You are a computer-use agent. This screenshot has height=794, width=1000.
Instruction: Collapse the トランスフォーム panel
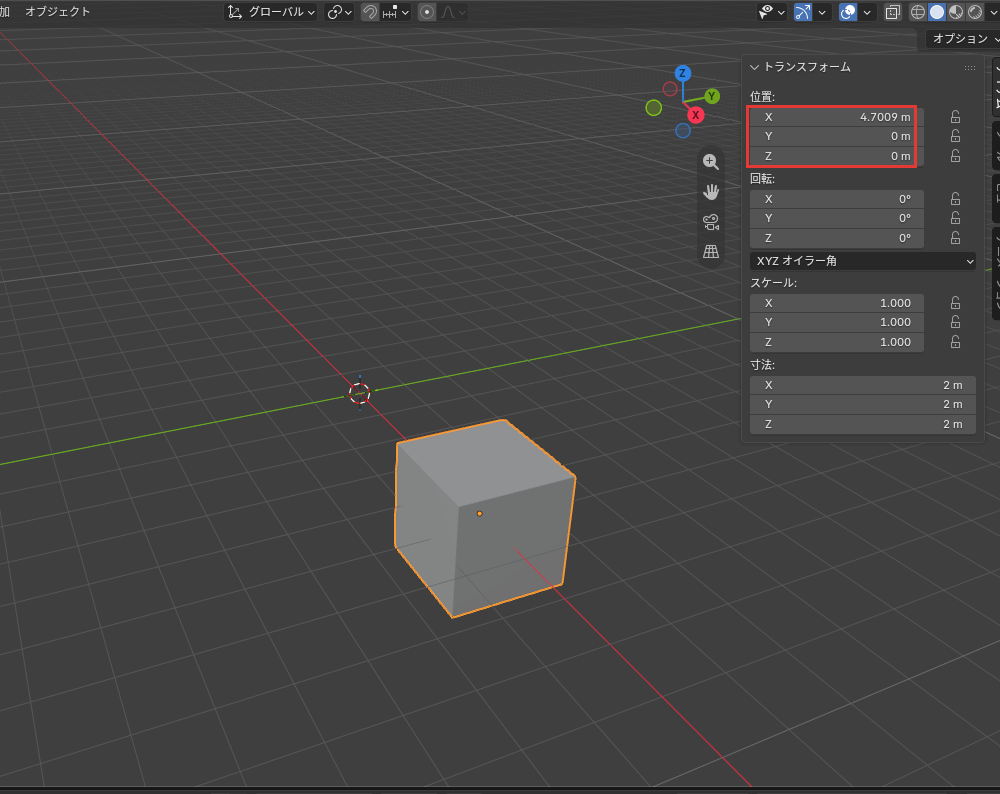click(754, 67)
